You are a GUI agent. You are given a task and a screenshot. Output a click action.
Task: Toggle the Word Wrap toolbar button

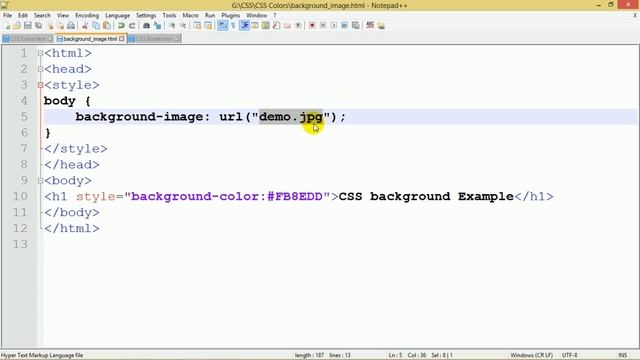tap(222, 26)
